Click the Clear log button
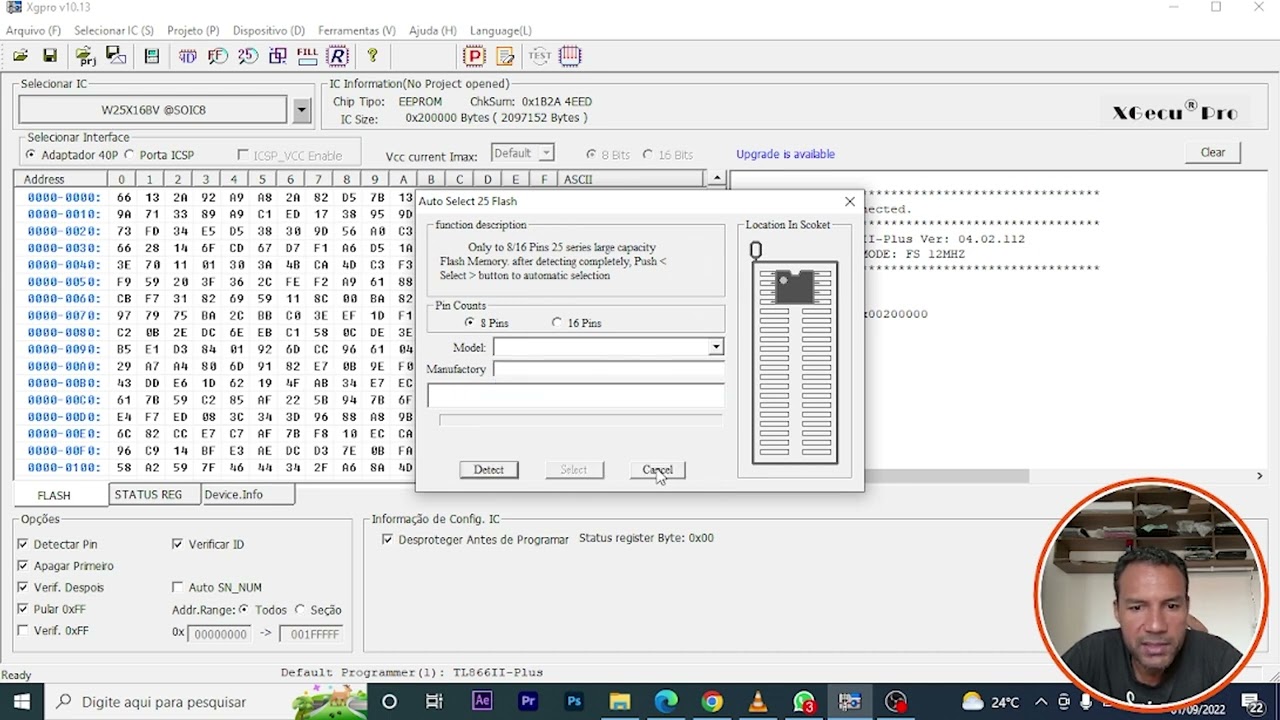The height and width of the screenshot is (720, 1280). tap(1213, 153)
